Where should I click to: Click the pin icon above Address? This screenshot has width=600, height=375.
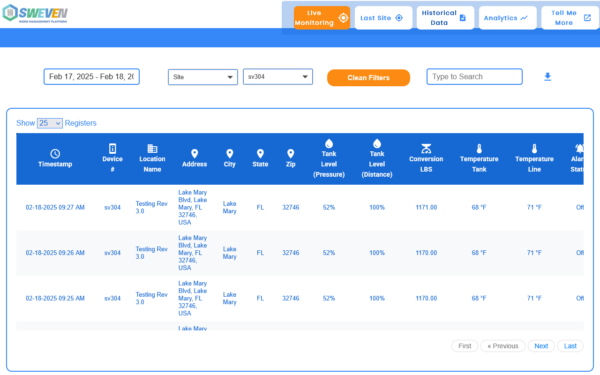pos(194,153)
